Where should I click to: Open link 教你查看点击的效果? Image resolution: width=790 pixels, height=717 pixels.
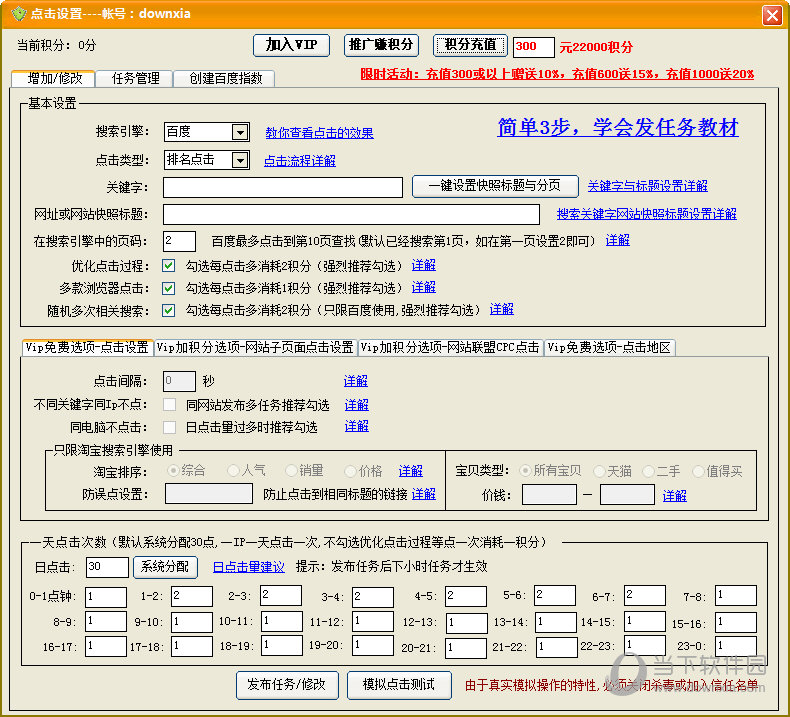click(319, 133)
